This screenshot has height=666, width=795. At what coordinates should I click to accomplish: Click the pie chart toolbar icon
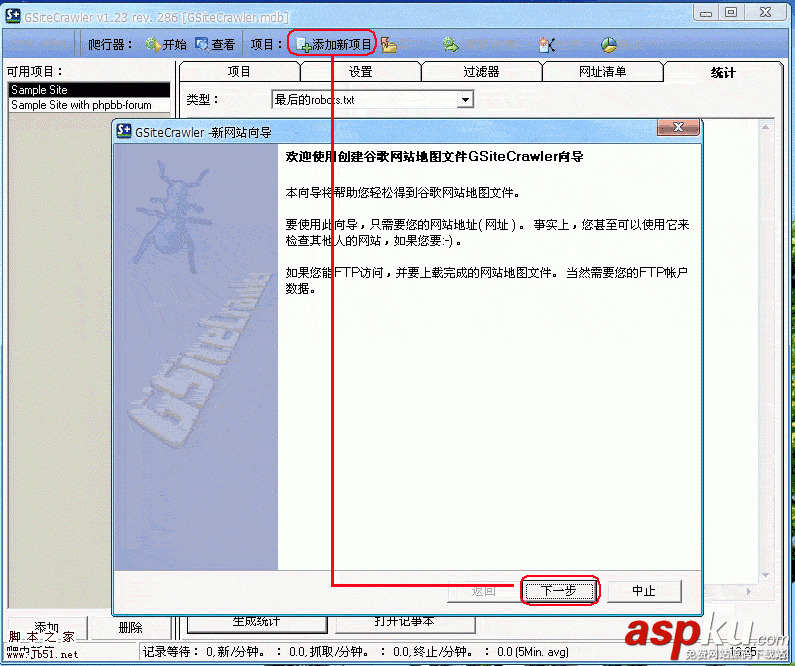pos(609,45)
